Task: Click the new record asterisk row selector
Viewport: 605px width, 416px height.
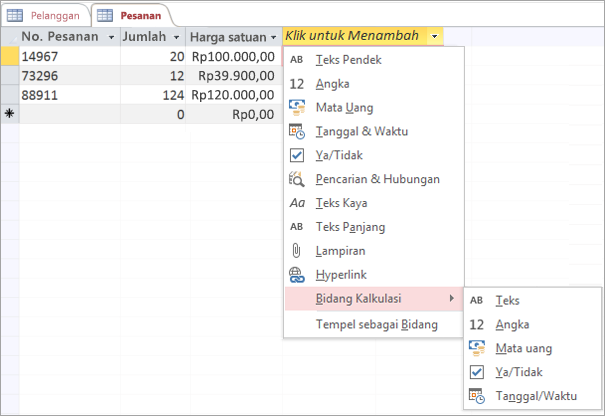Action: [10, 114]
